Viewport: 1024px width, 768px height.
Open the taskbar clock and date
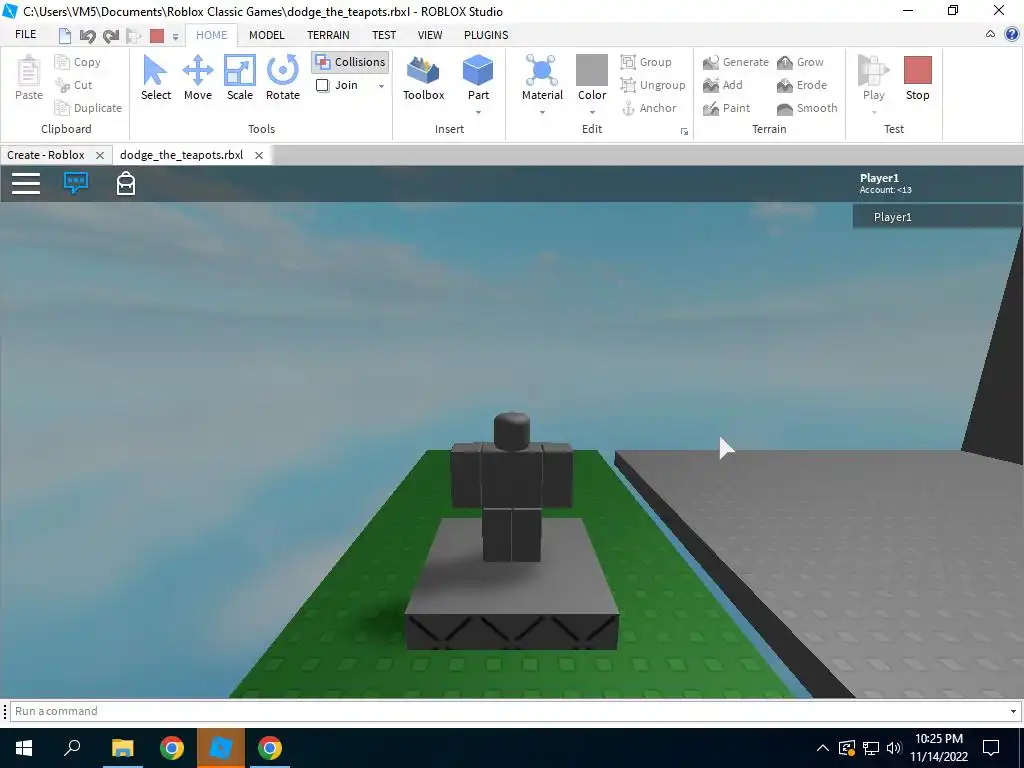[x=938, y=748]
